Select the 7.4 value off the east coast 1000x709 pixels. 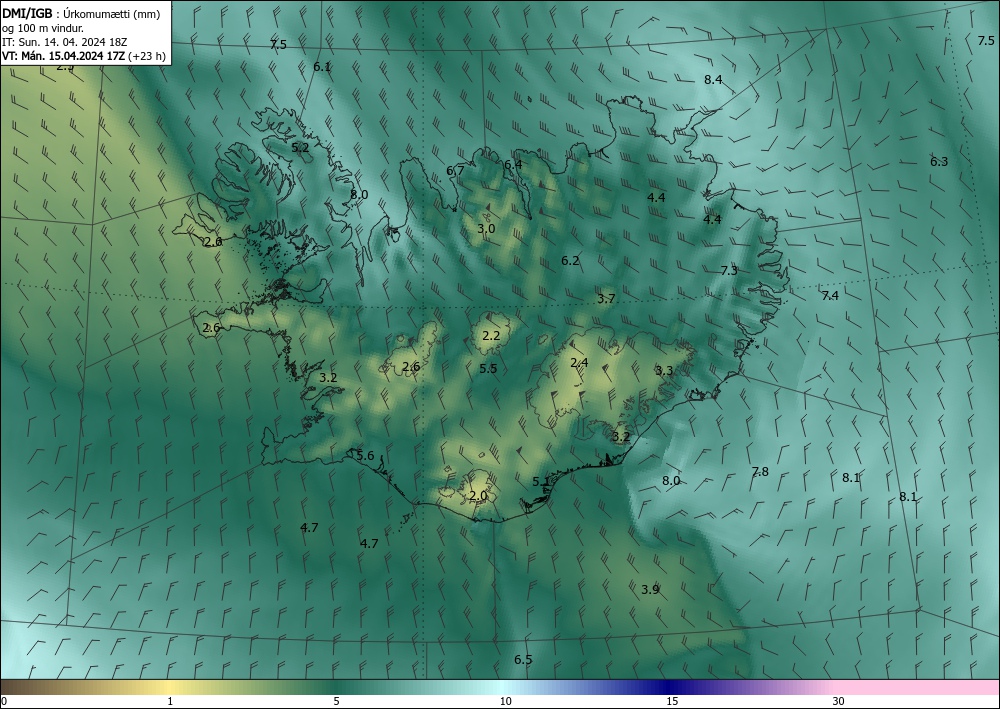pyautogui.click(x=830, y=295)
